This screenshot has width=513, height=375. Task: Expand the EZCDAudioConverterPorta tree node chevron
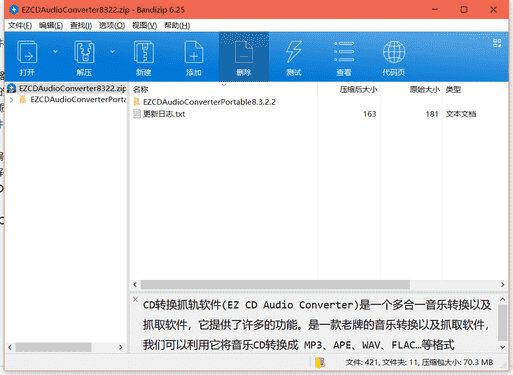point(12,100)
